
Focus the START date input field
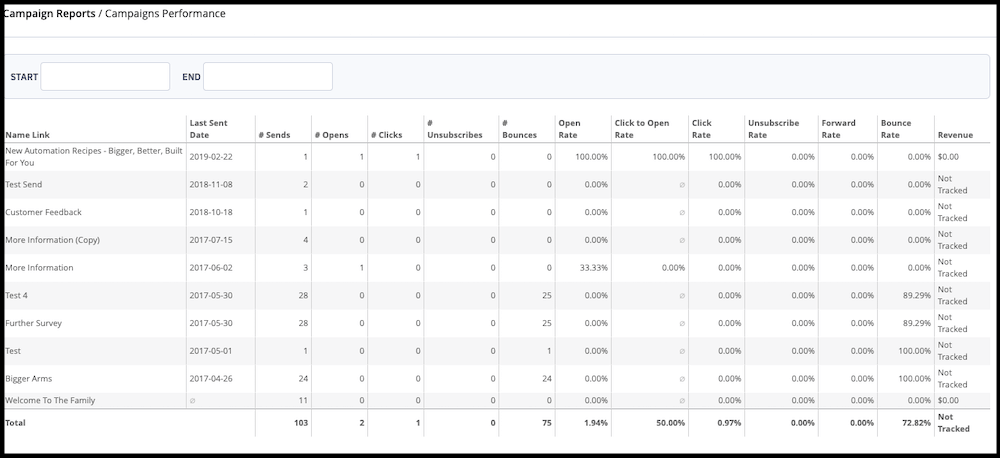pyautogui.click(x=105, y=77)
